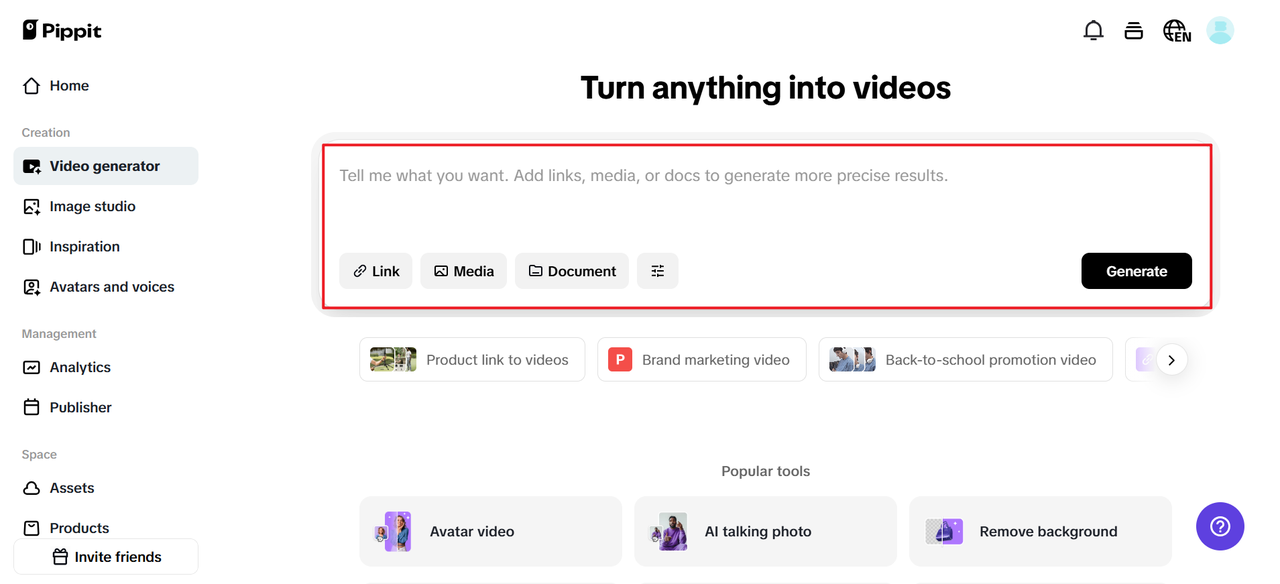Open the notifications bell
Image resolution: width=1280 pixels, height=584 pixels.
[1093, 31]
